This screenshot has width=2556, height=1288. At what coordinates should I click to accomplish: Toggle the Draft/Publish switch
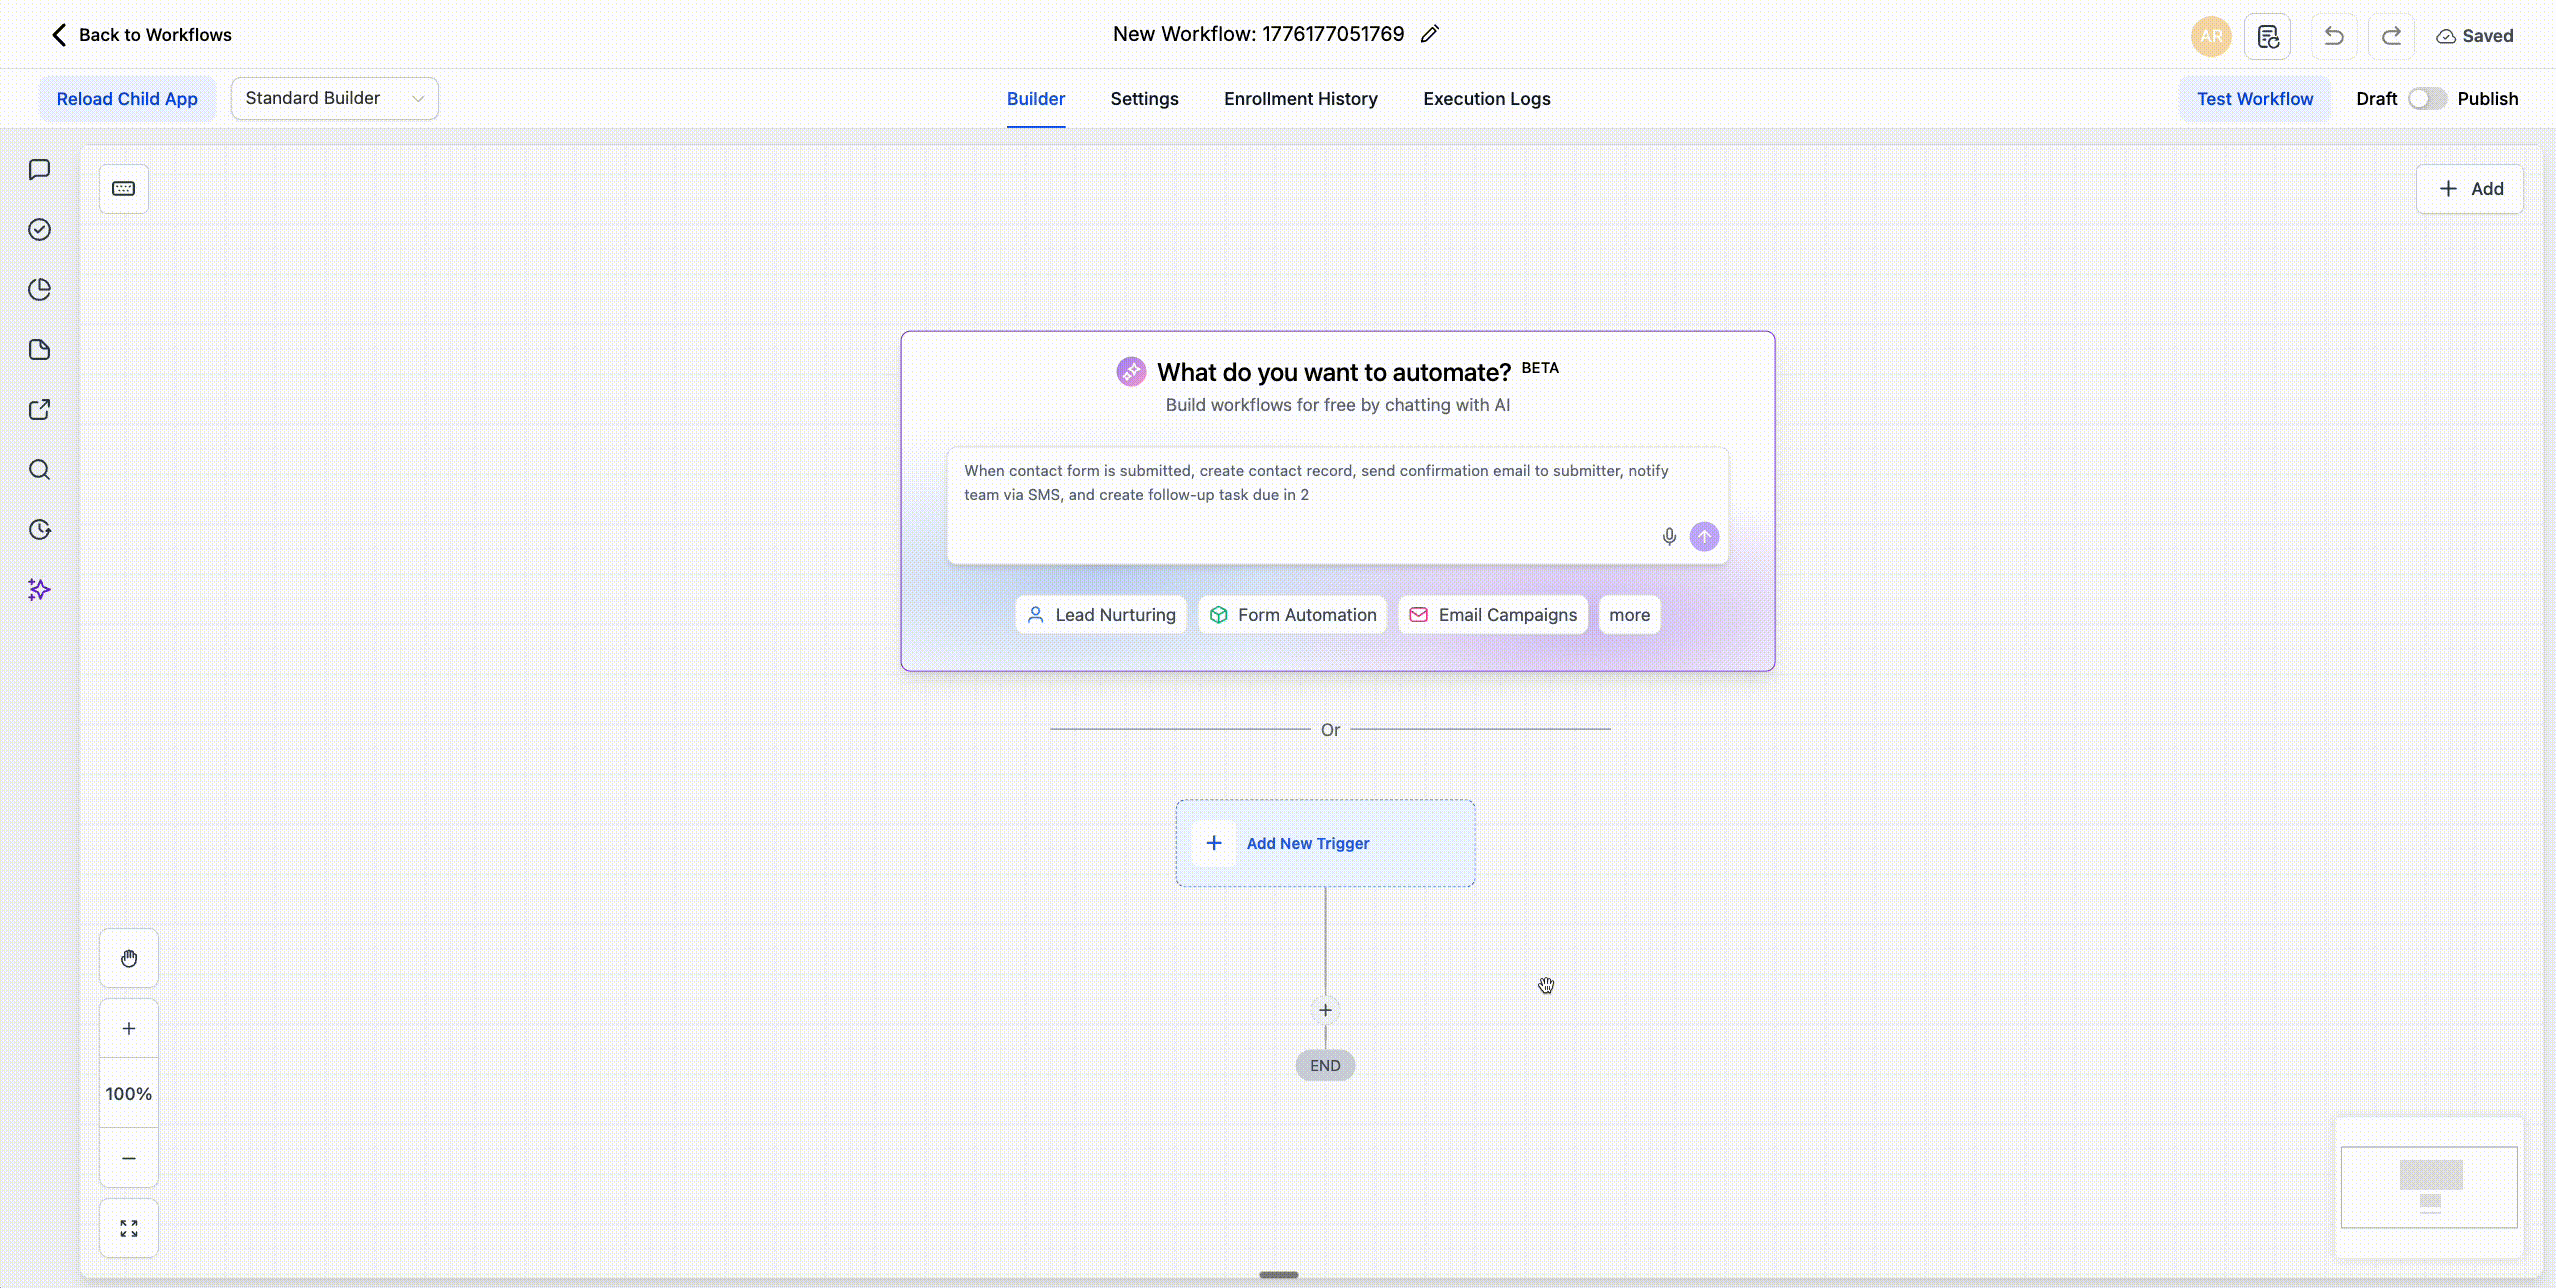click(2427, 99)
